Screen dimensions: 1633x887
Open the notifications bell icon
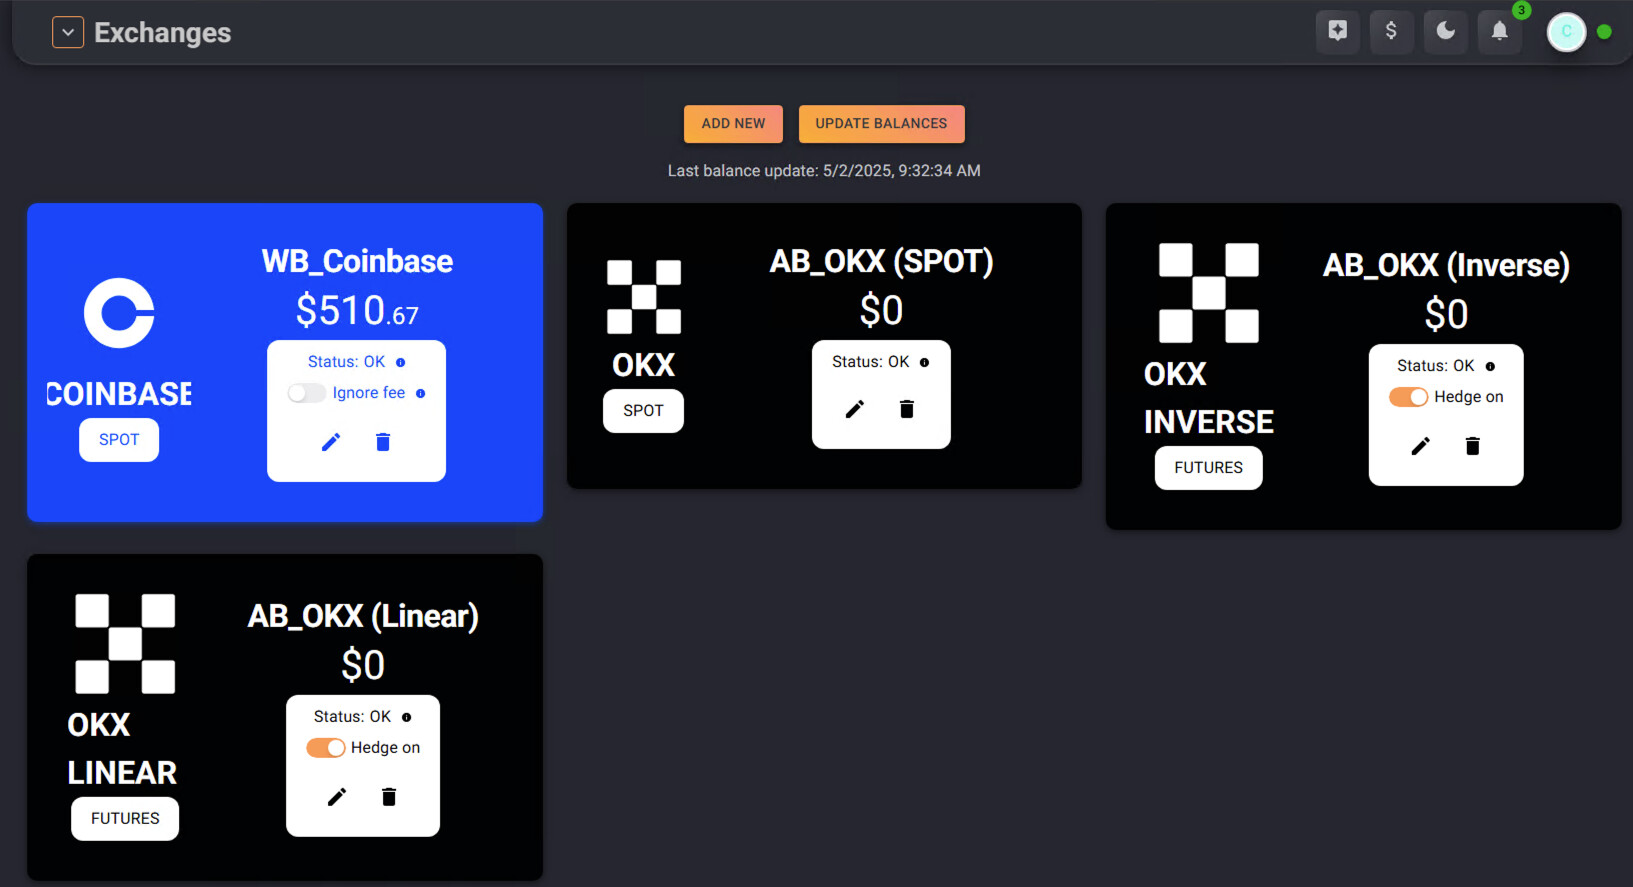tap(1499, 31)
